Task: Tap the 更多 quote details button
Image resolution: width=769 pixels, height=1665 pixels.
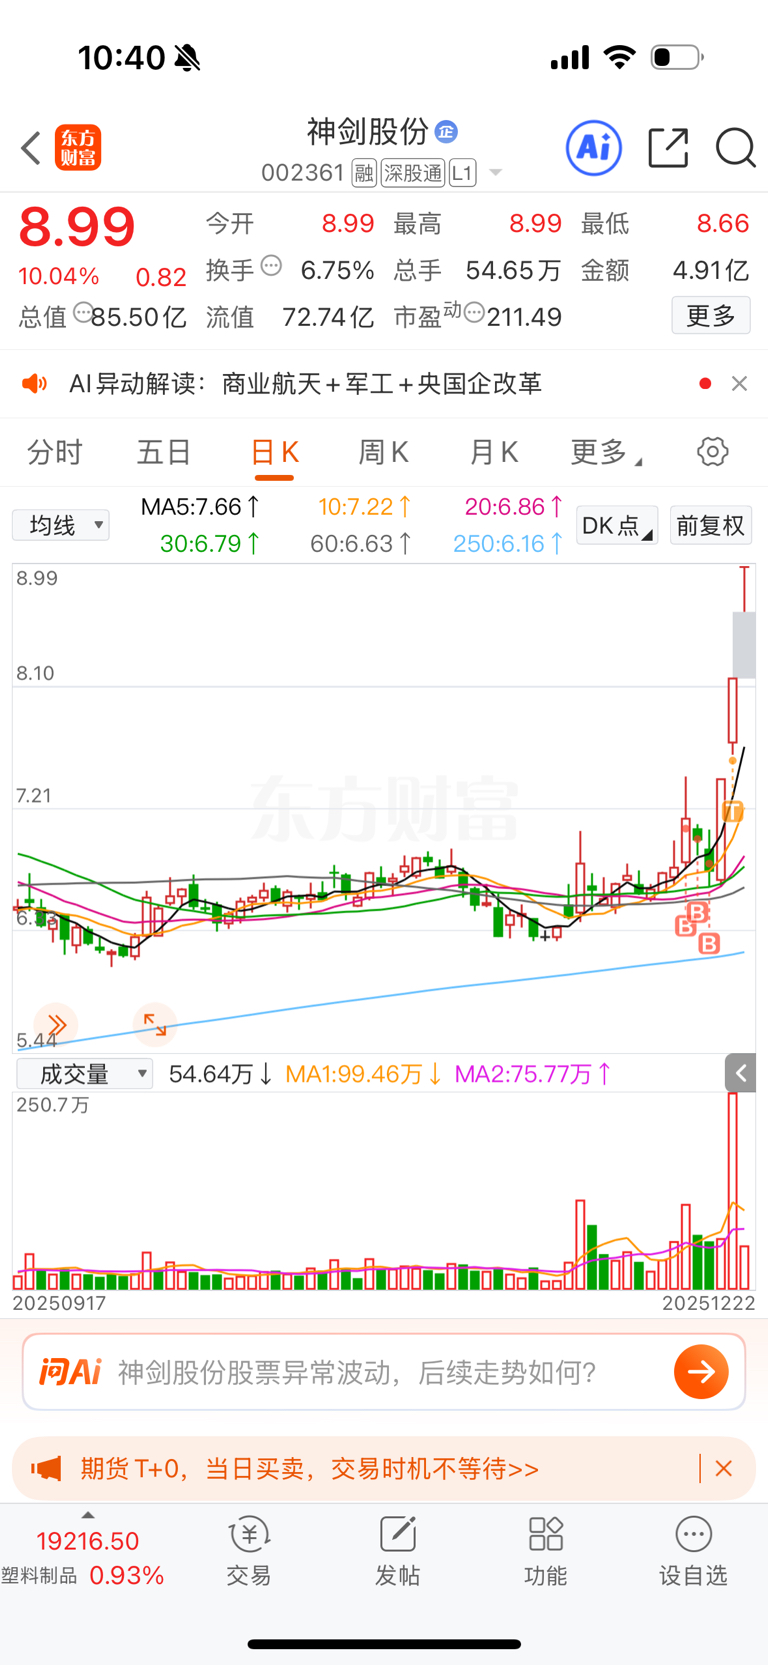Action: [x=711, y=316]
